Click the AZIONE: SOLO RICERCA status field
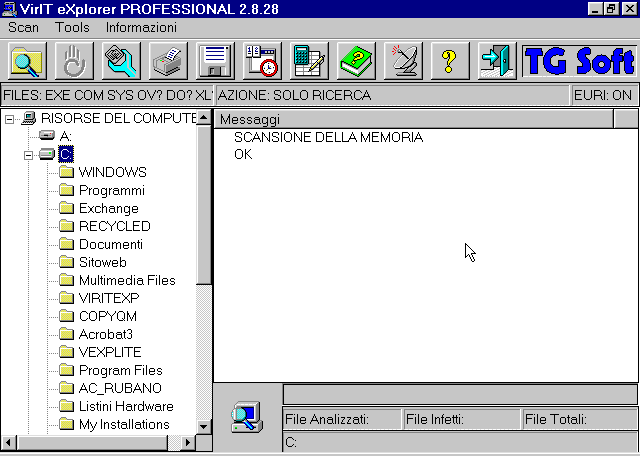 coord(392,96)
